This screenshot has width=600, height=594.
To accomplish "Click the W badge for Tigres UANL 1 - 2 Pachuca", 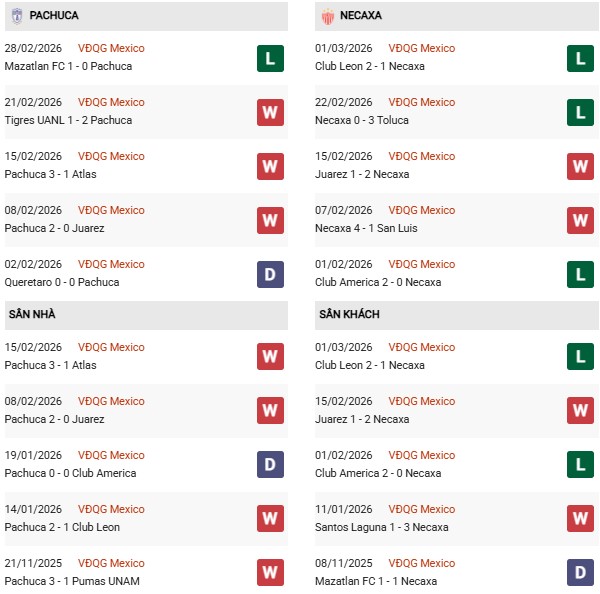I will [x=270, y=112].
